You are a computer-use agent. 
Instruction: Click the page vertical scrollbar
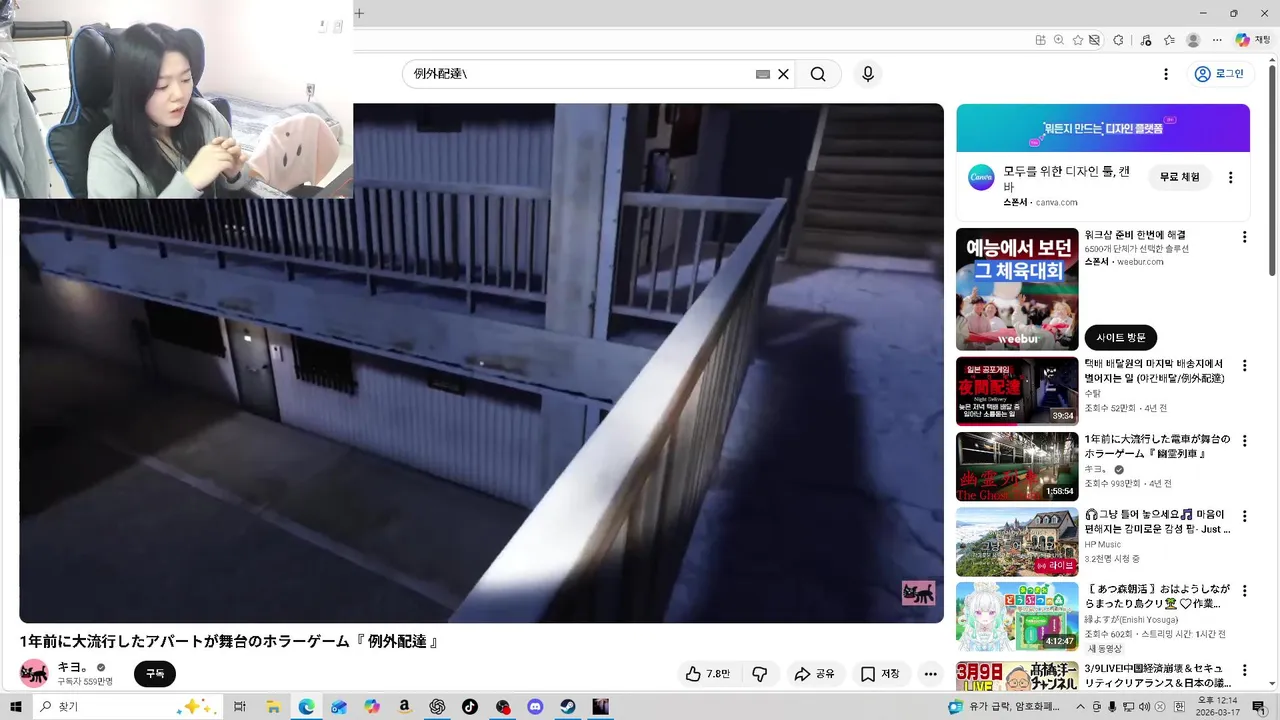coord(1273,170)
